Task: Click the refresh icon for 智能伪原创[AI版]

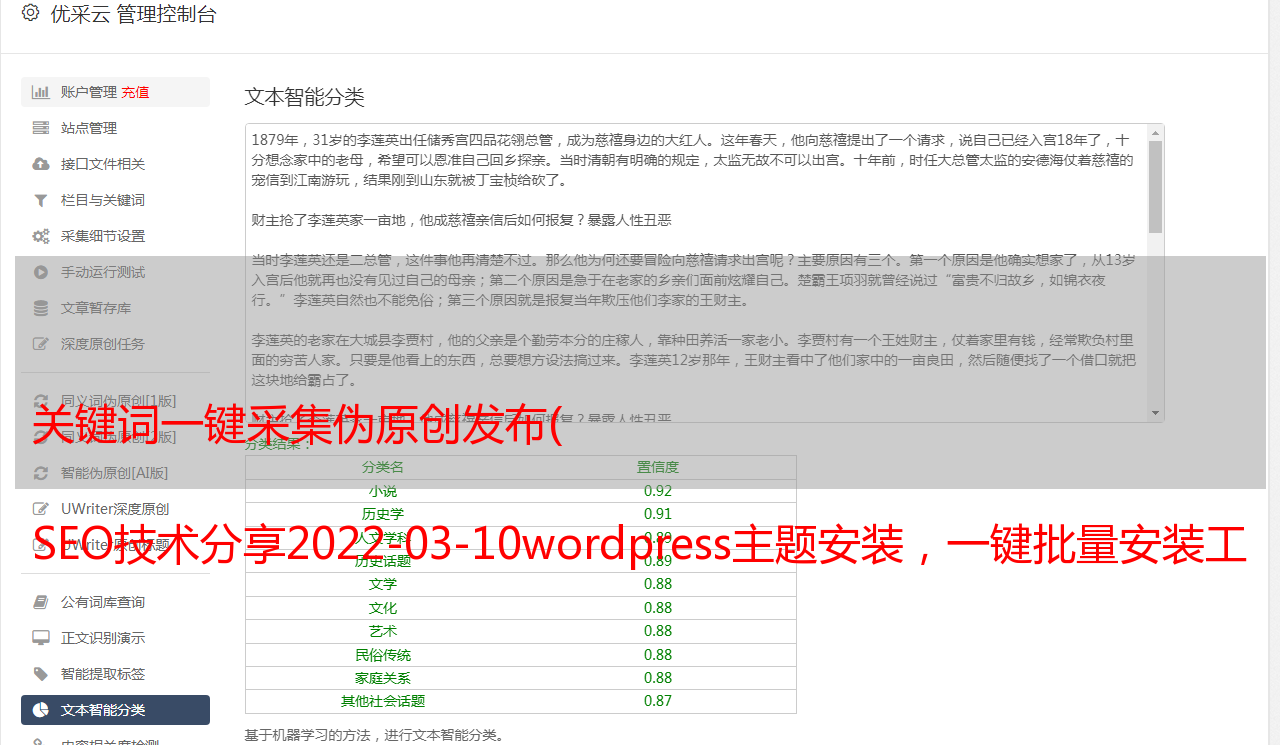Action: (x=41, y=473)
